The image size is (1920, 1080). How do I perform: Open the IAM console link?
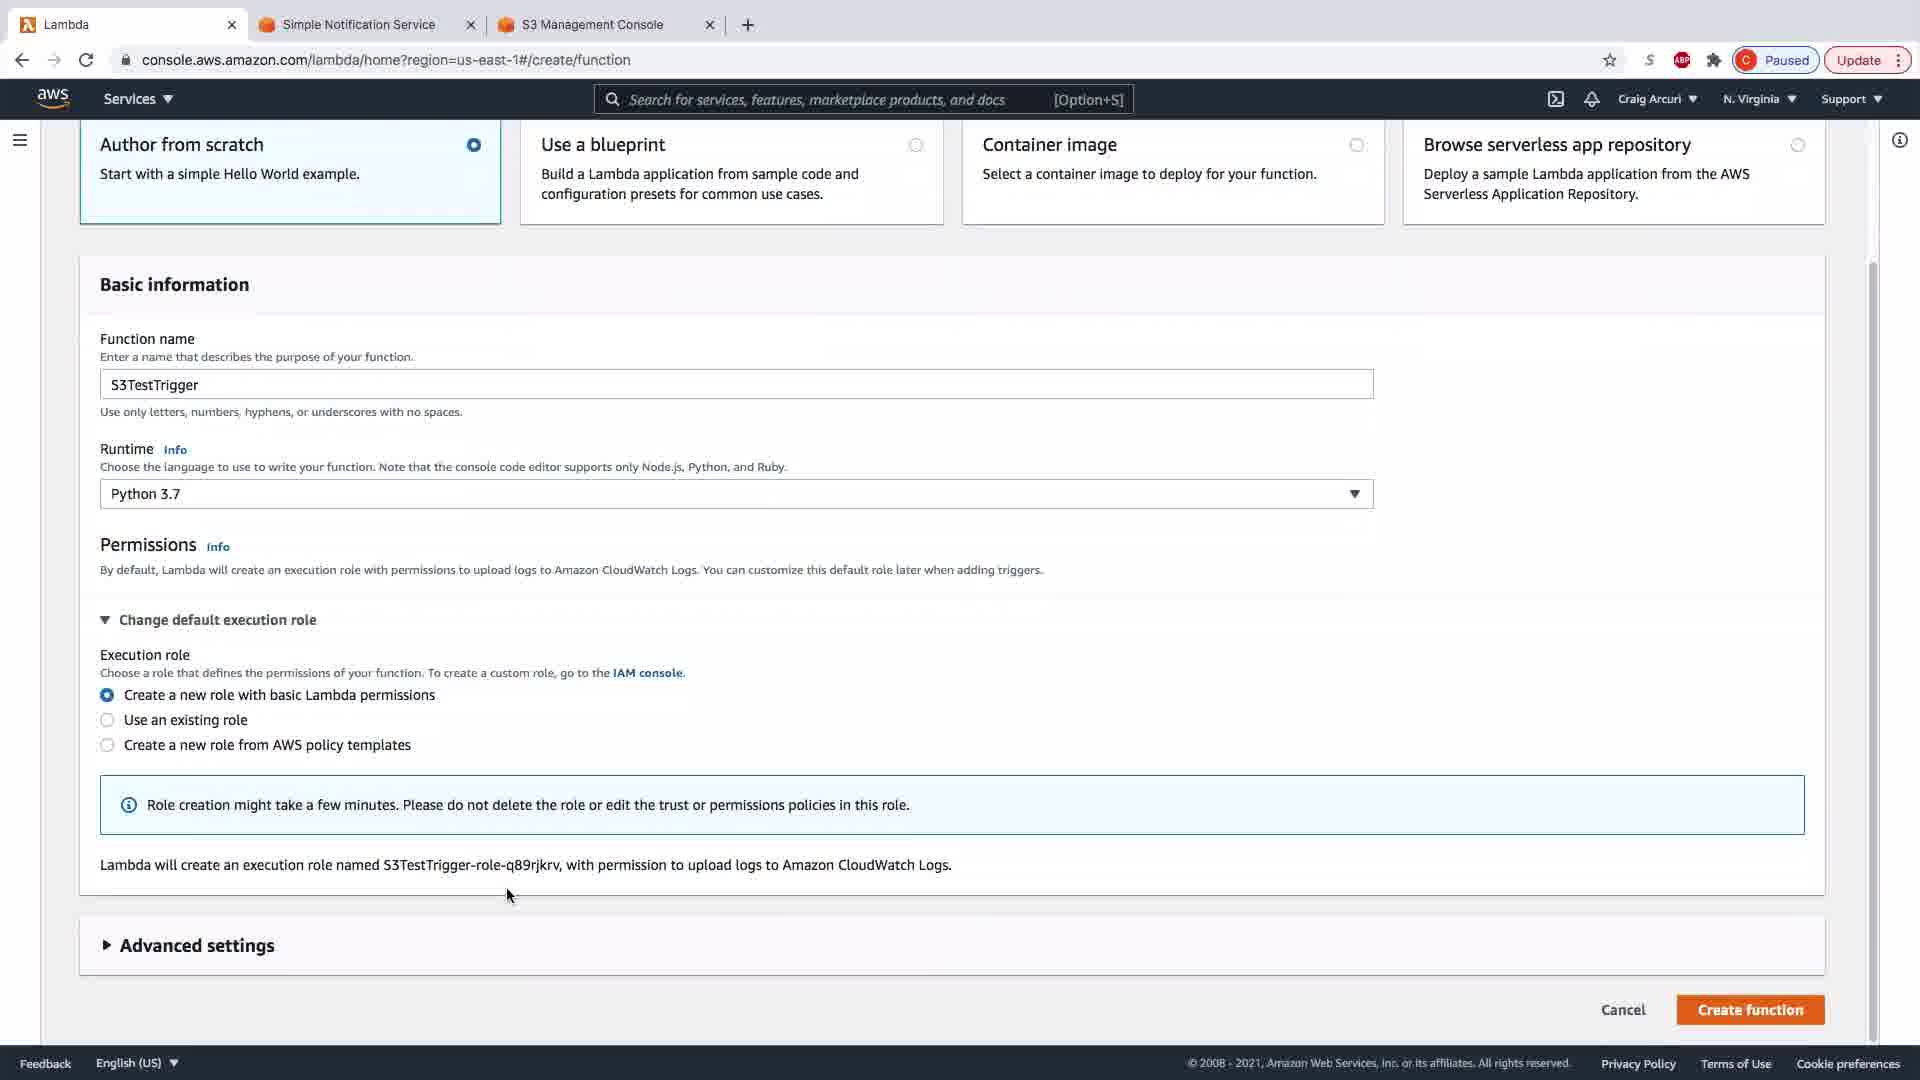(x=647, y=673)
